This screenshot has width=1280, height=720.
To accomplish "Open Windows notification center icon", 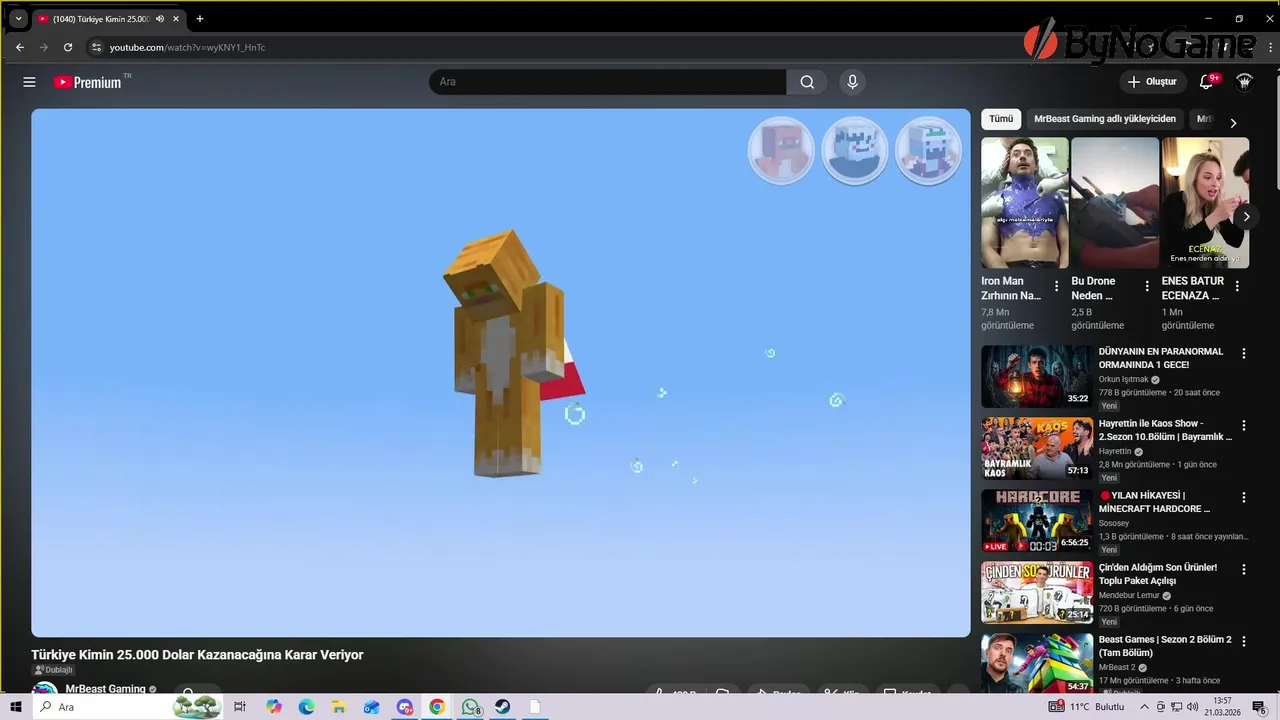I will (1260, 707).
